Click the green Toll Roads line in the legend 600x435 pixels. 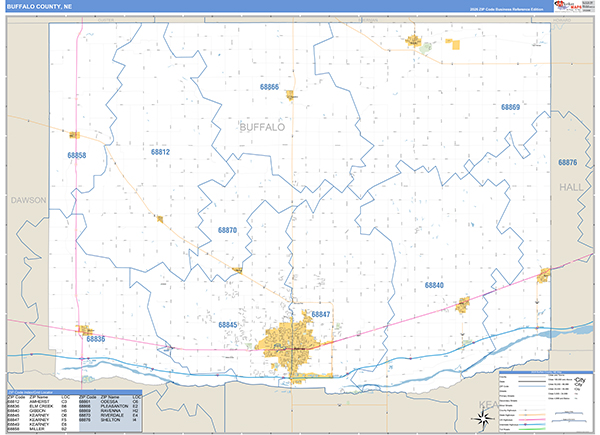[531, 429]
